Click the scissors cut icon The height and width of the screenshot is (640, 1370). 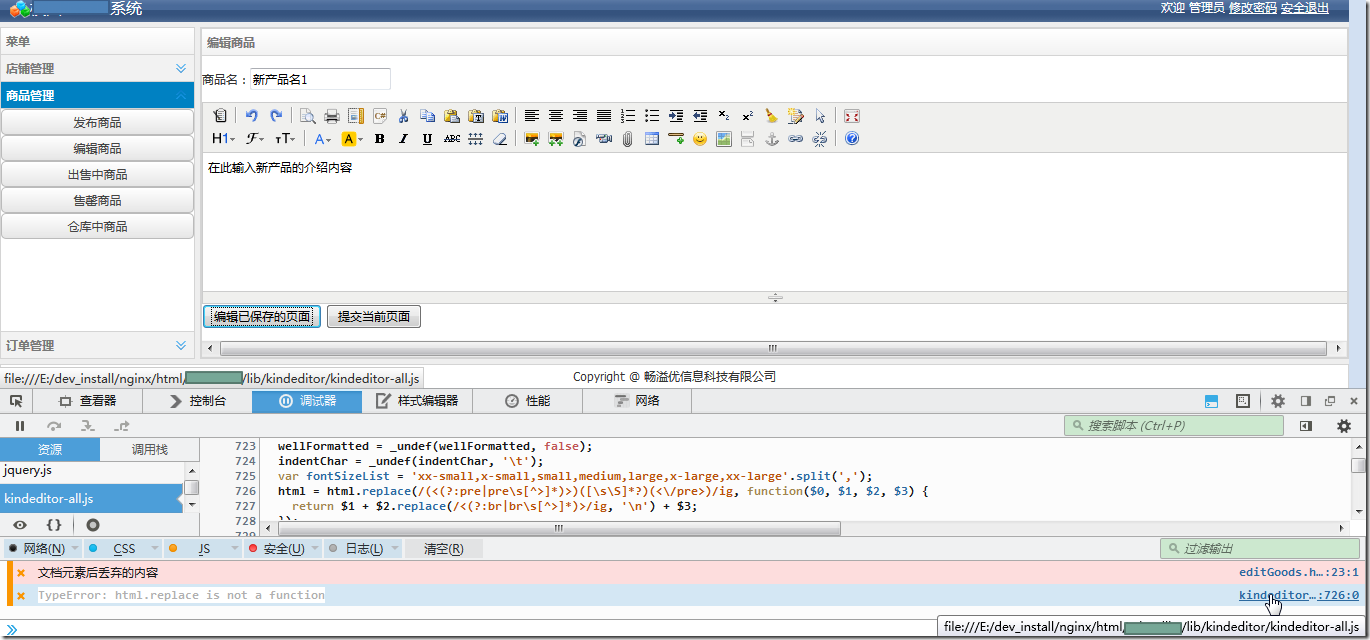coord(404,116)
